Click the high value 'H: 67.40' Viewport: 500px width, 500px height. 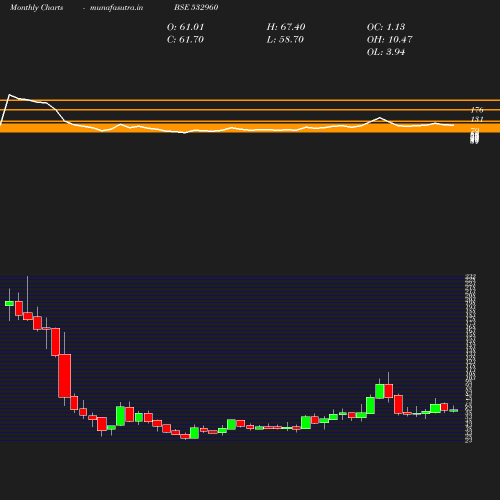pyautogui.click(x=286, y=27)
